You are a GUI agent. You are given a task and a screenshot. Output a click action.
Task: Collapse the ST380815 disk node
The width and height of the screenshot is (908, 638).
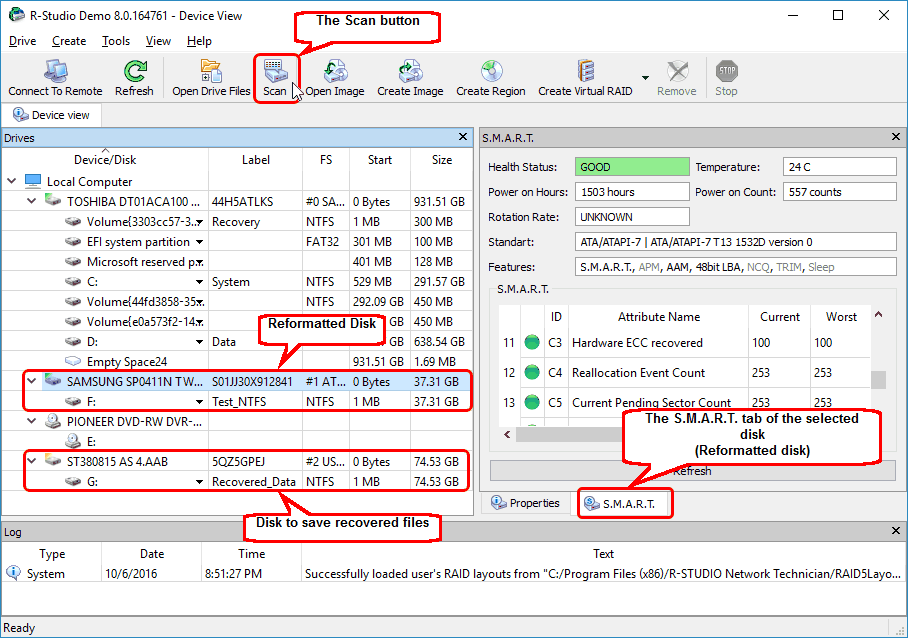coord(32,461)
